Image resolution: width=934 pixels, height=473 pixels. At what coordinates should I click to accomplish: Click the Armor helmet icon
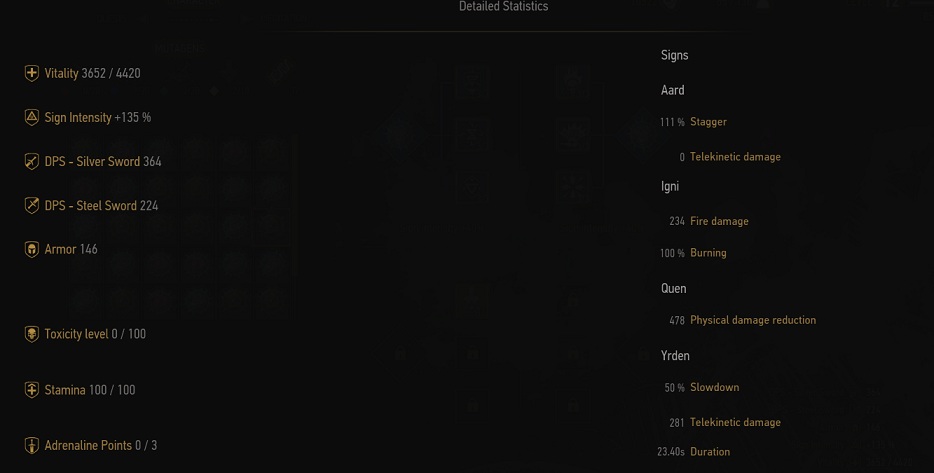[x=32, y=249]
